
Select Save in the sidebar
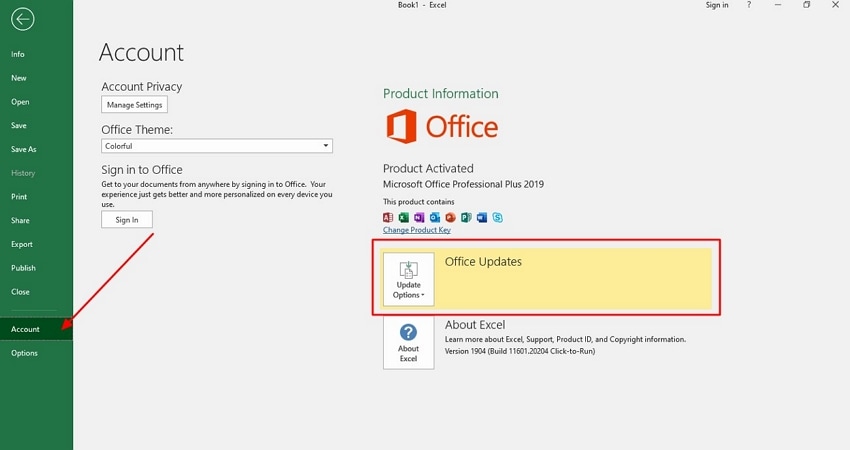[x=18, y=125]
